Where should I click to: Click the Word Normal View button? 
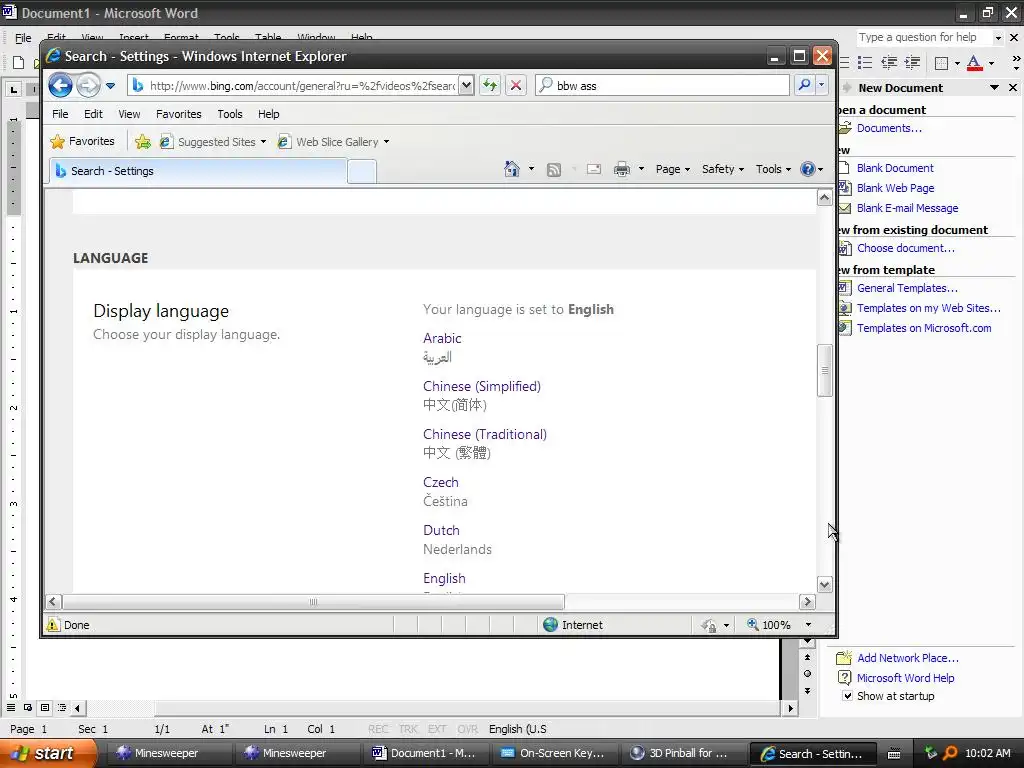pyautogui.click(x=11, y=707)
